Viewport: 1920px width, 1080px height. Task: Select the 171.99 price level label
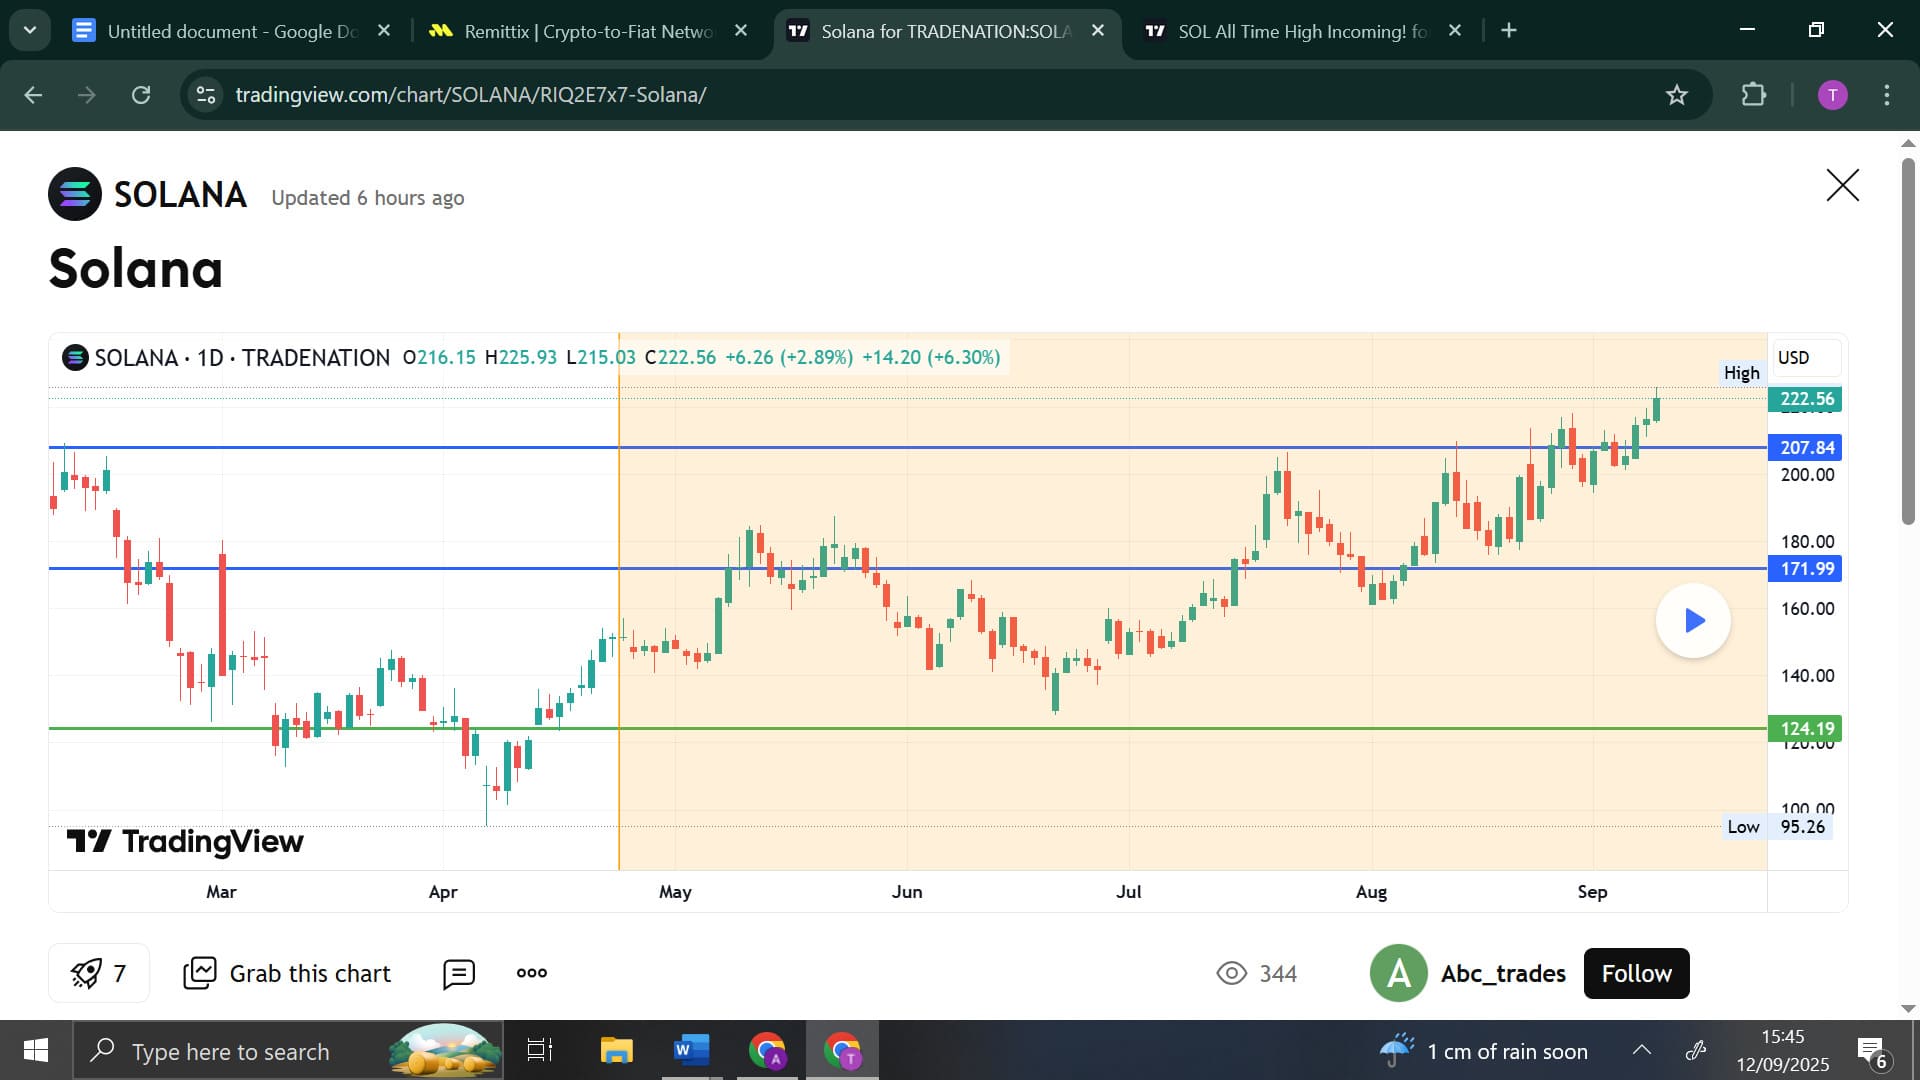point(1806,569)
